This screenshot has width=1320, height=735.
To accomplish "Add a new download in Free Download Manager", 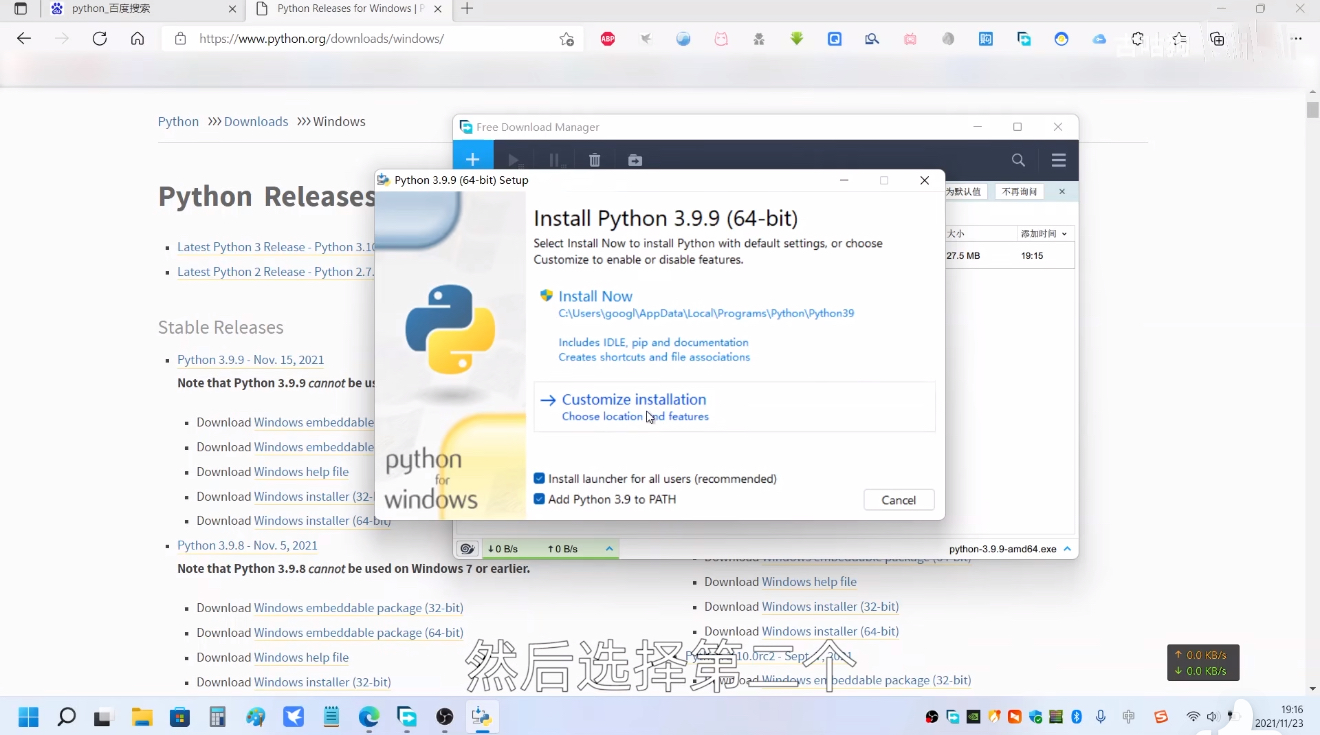I will coord(472,159).
